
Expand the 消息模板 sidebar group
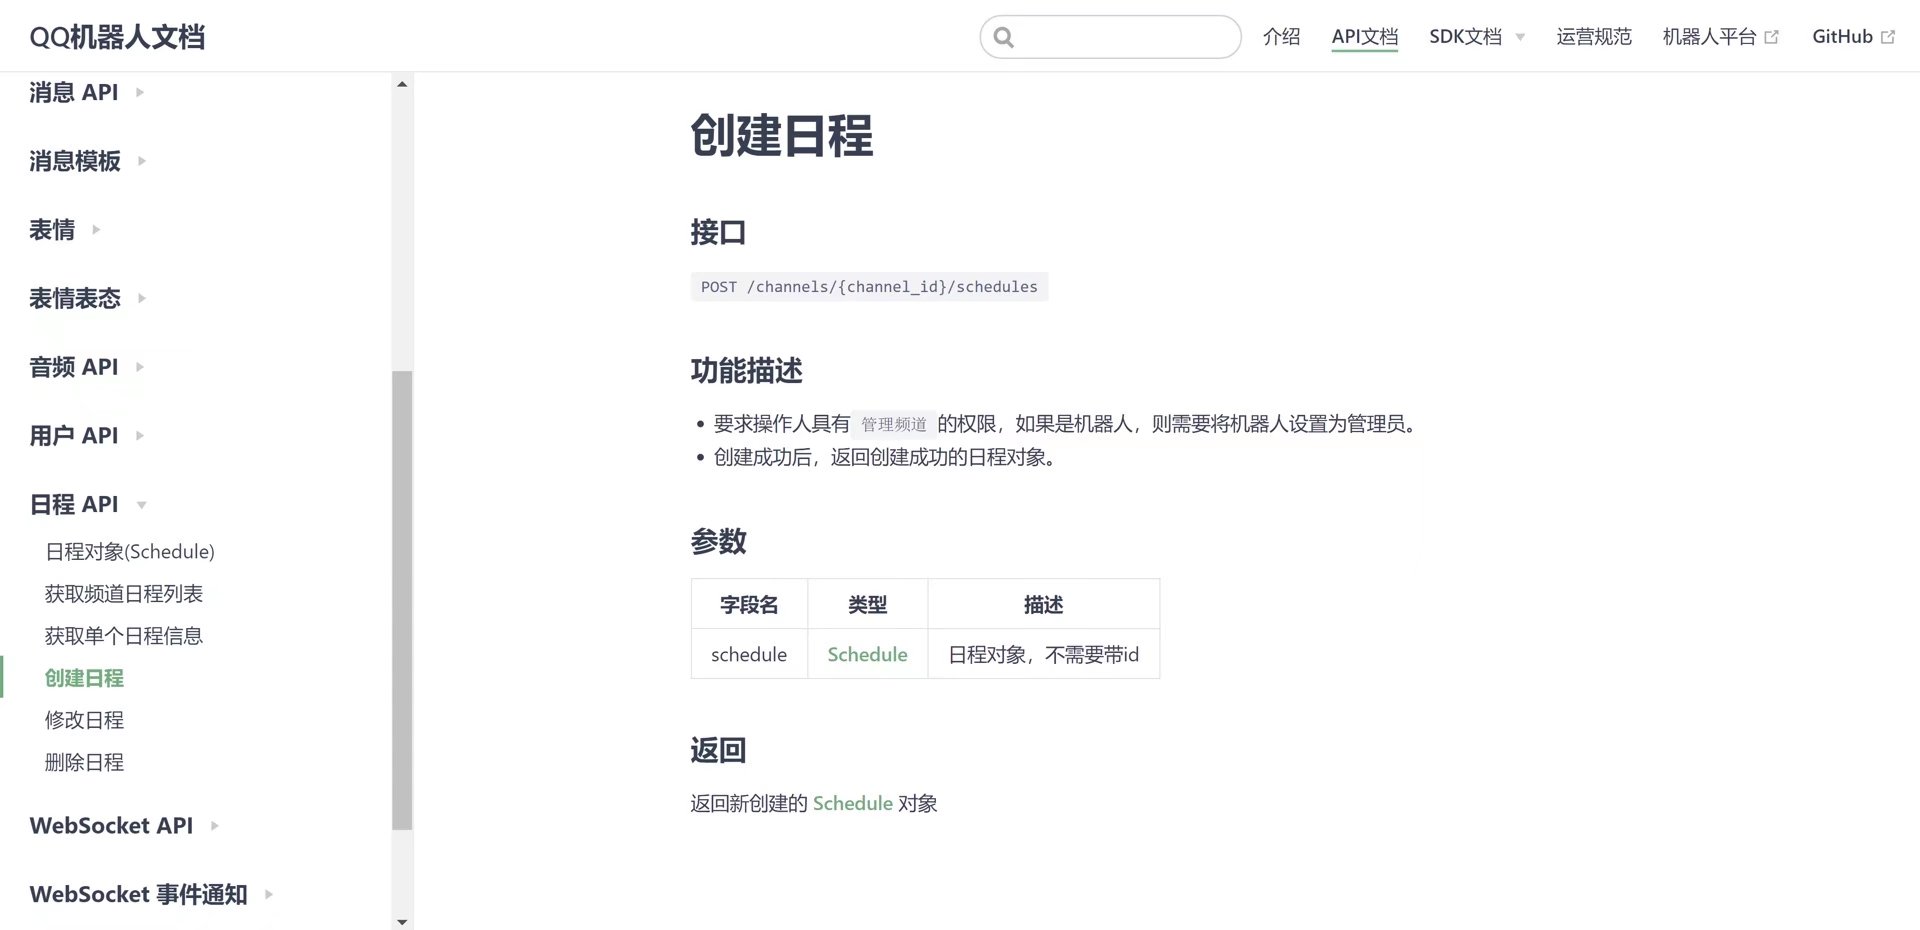point(75,161)
